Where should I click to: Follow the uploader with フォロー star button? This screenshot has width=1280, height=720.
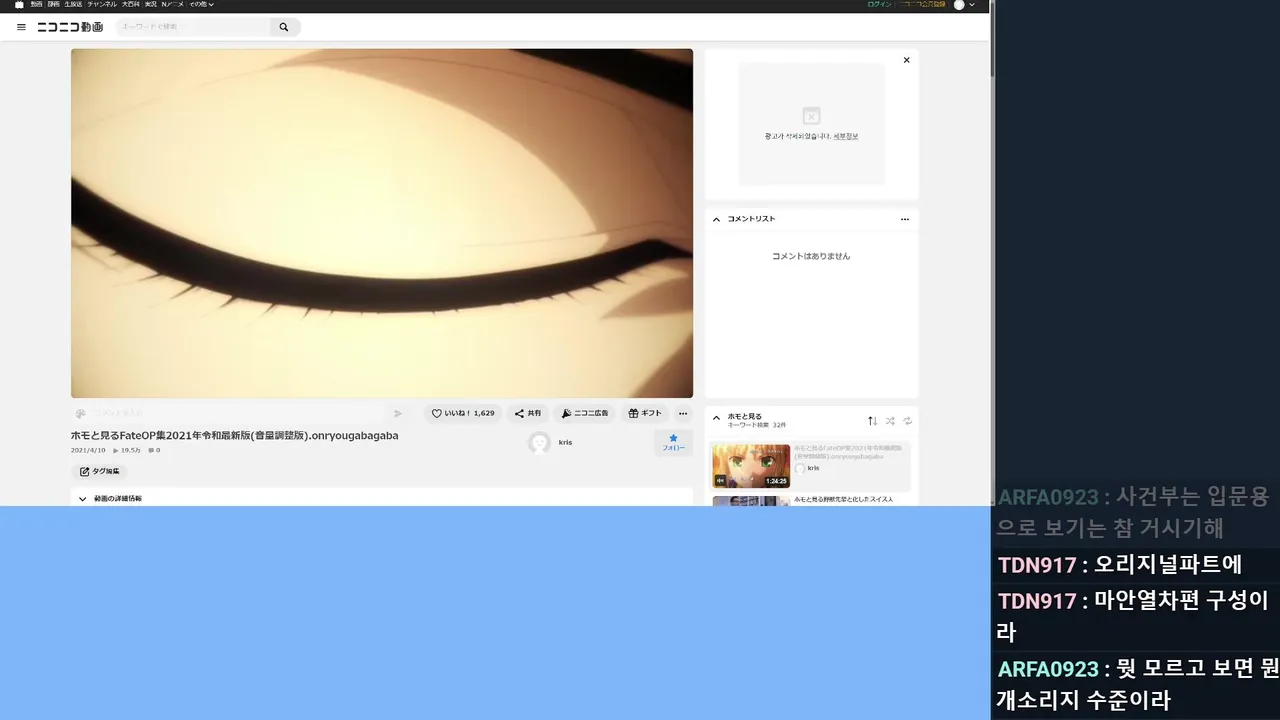point(673,443)
